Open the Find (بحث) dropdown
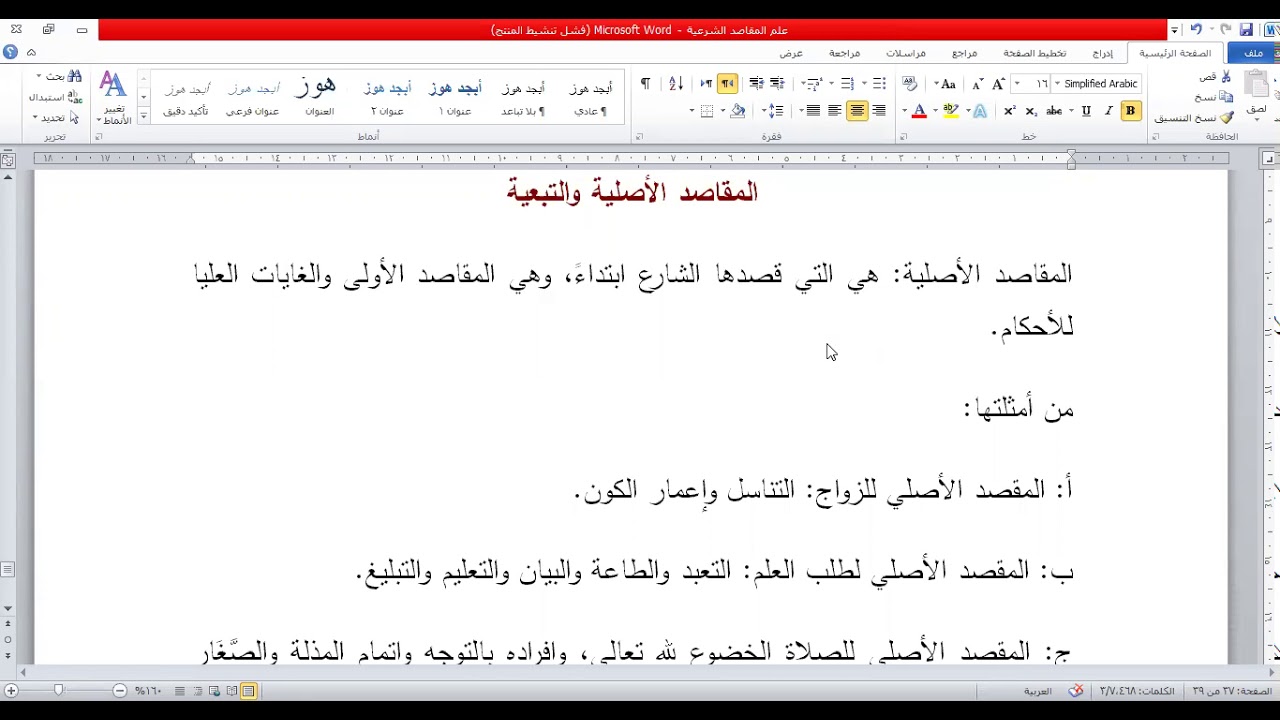 [61, 77]
